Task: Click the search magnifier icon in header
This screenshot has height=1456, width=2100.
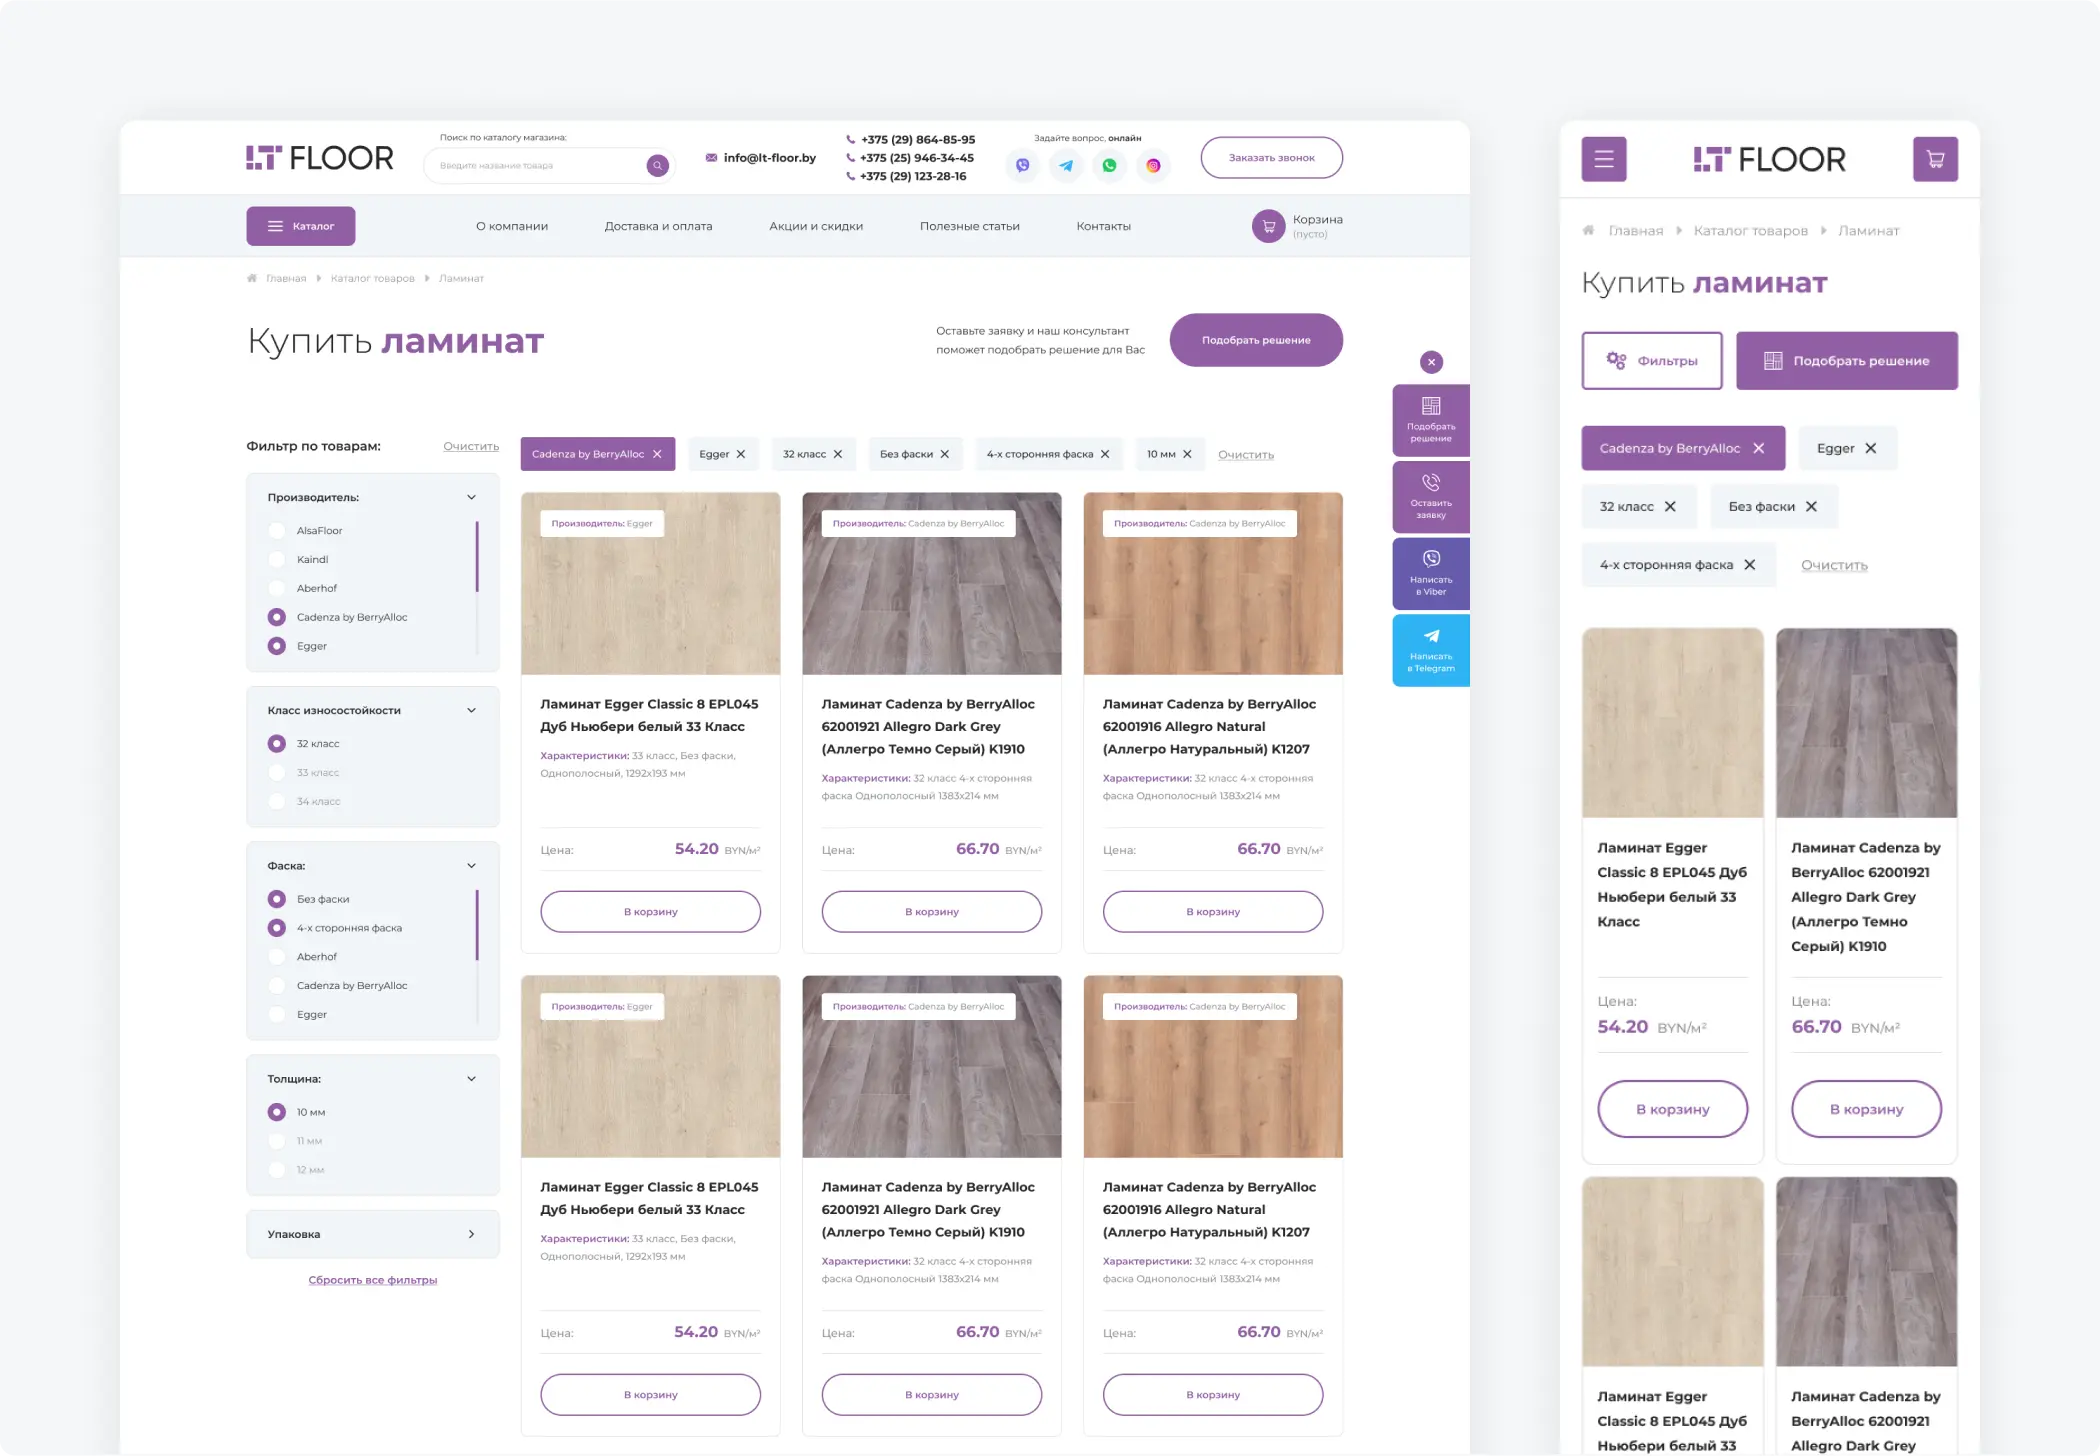Action: point(657,166)
